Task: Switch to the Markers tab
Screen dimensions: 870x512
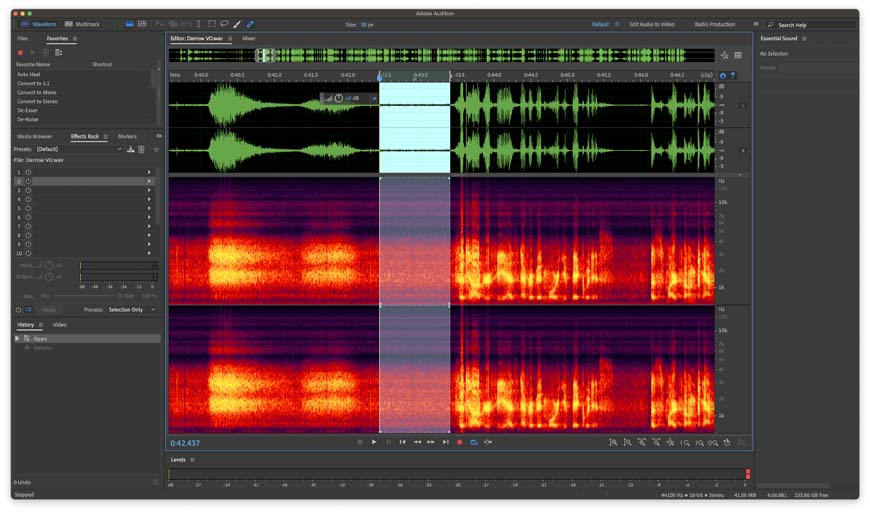Action: click(127, 136)
